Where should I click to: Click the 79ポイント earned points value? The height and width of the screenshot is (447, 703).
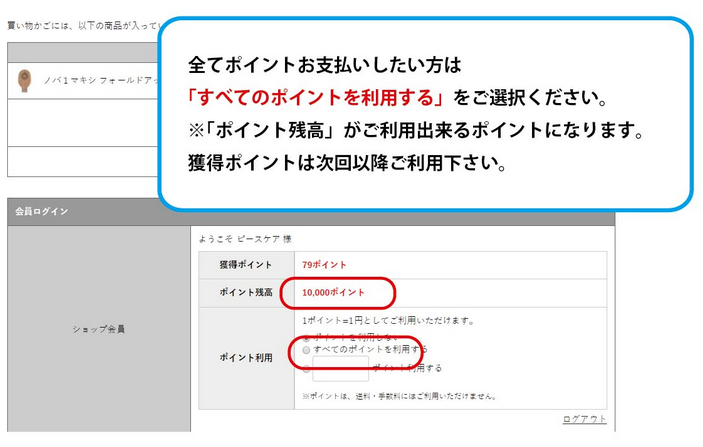click(324, 264)
